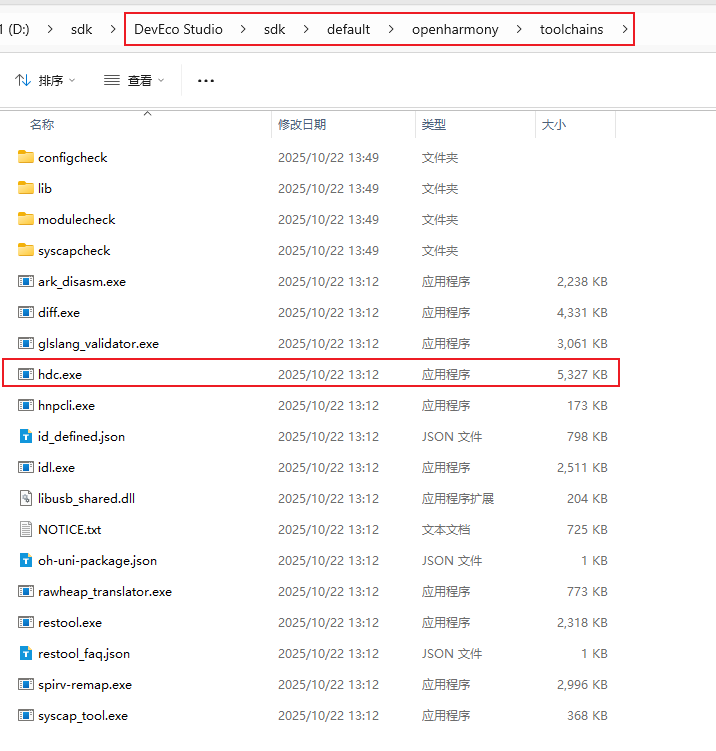Open the 查看 view menu

point(134,80)
